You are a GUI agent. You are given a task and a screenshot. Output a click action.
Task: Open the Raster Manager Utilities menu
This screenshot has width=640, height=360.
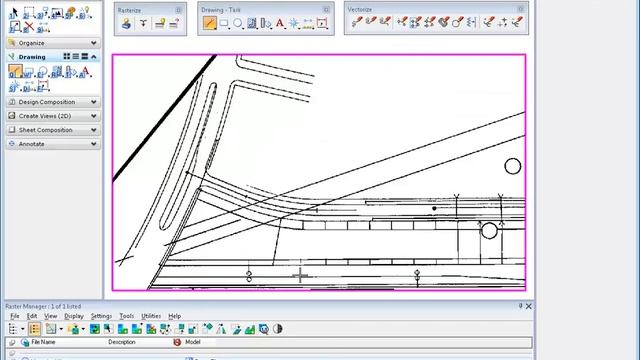151,316
